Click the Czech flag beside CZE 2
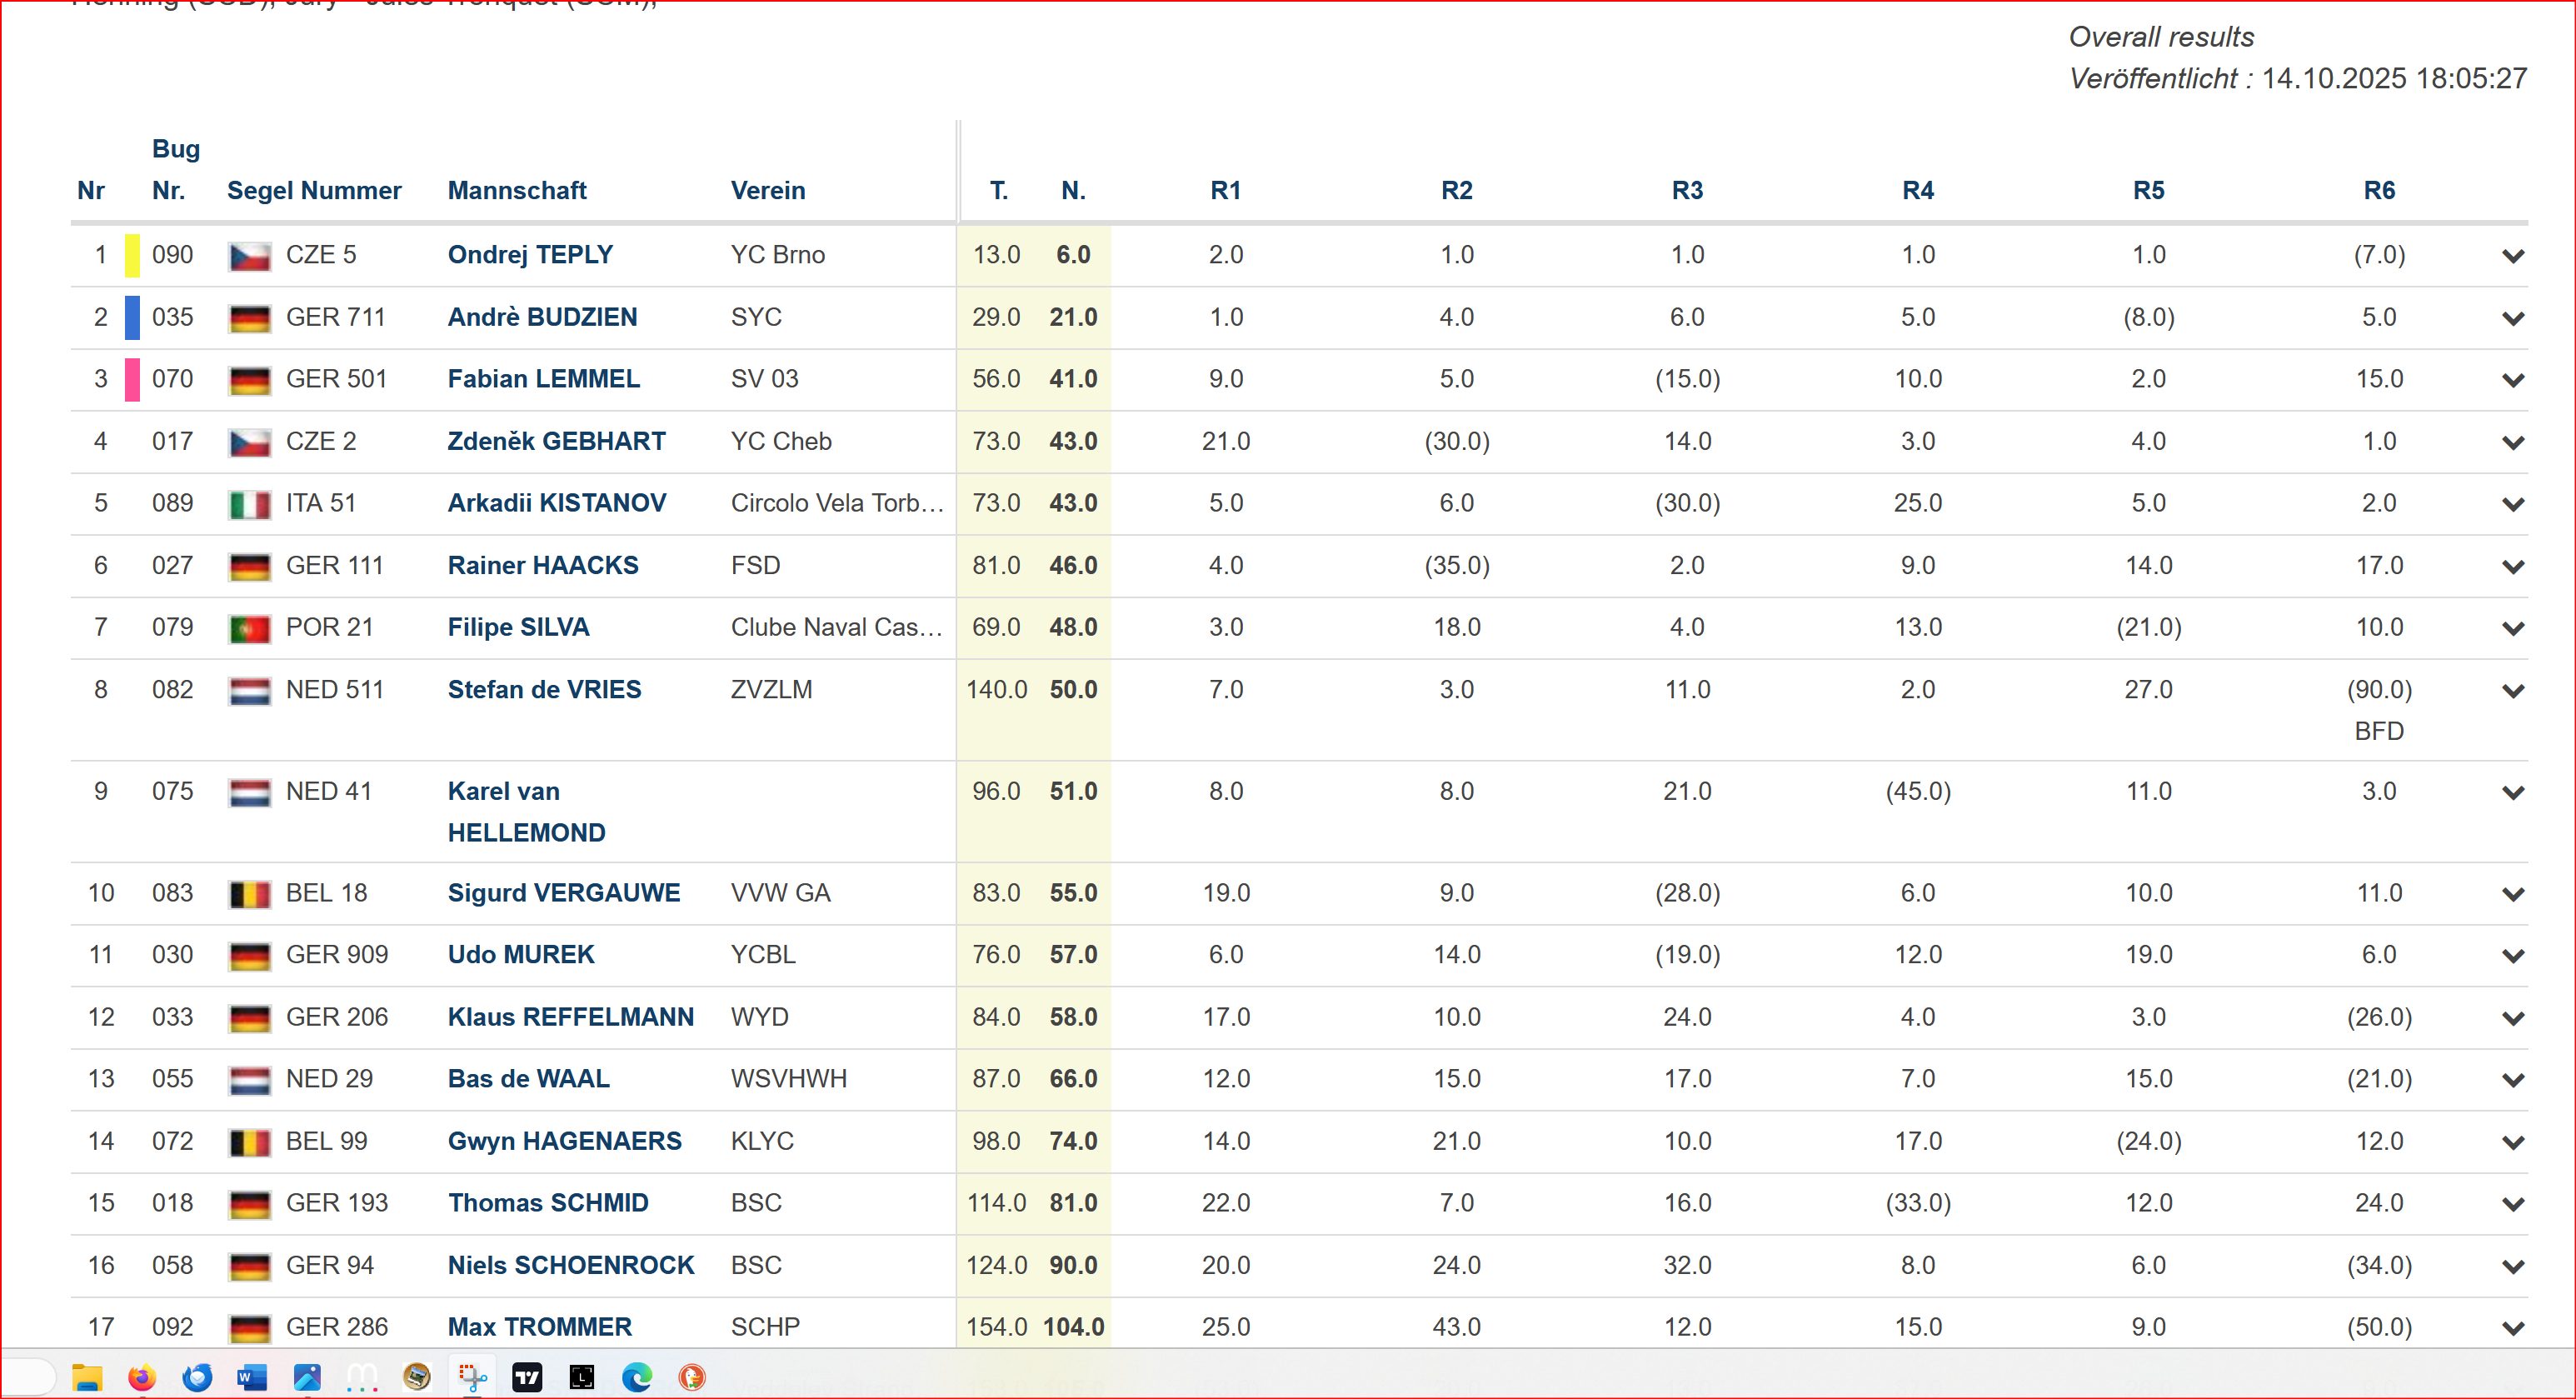The height and width of the screenshot is (1399, 2576). (249, 442)
